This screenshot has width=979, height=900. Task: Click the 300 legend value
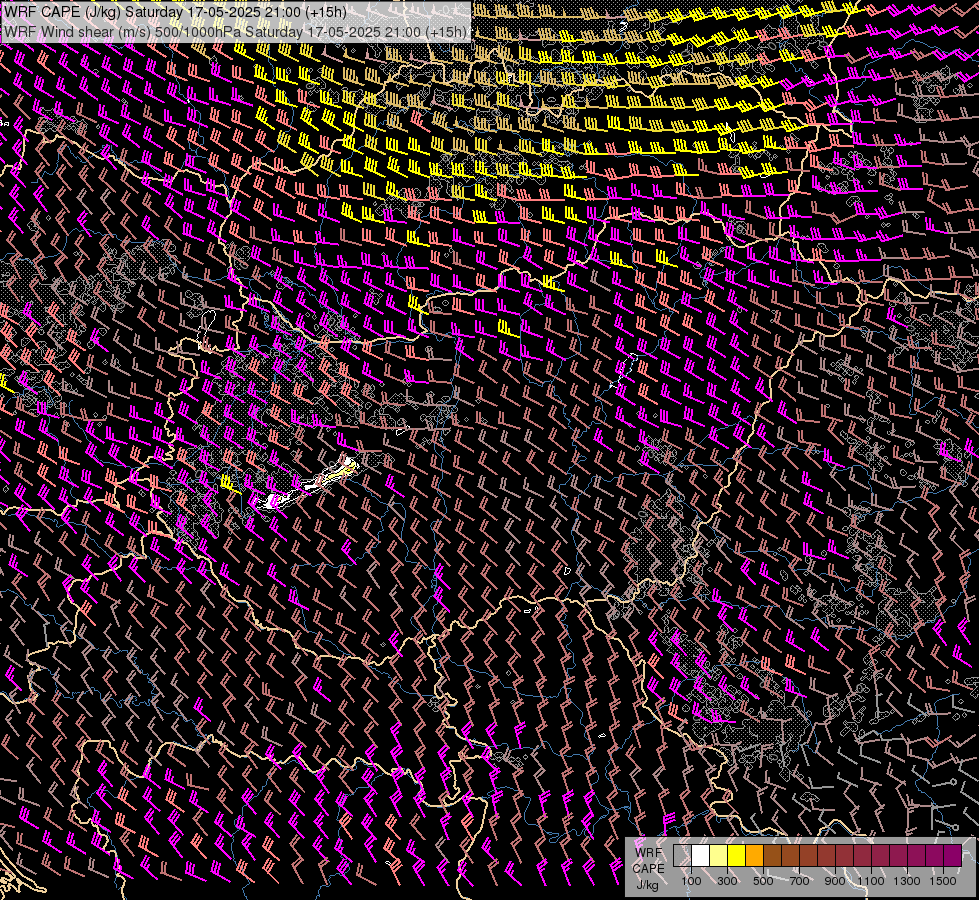(727, 881)
